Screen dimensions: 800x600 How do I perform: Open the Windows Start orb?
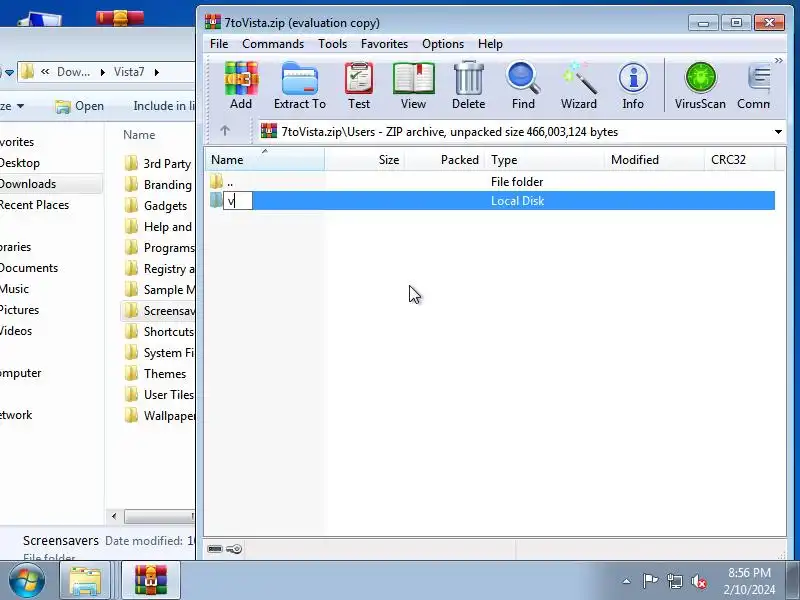pyautogui.click(x=26, y=580)
